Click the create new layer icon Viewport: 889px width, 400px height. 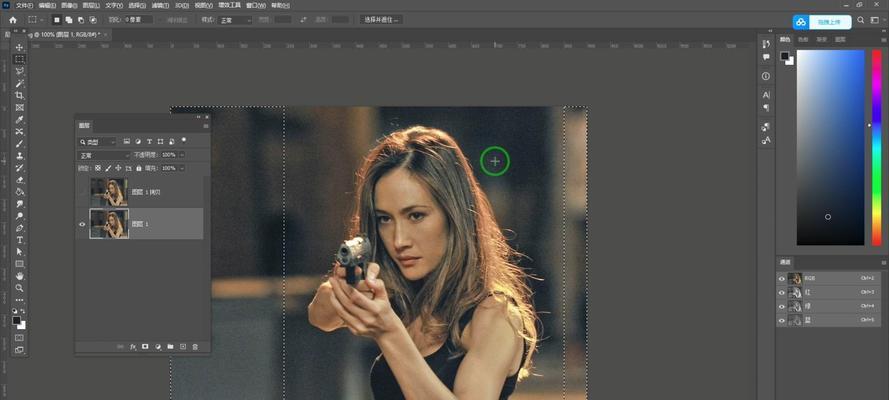(x=183, y=347)
